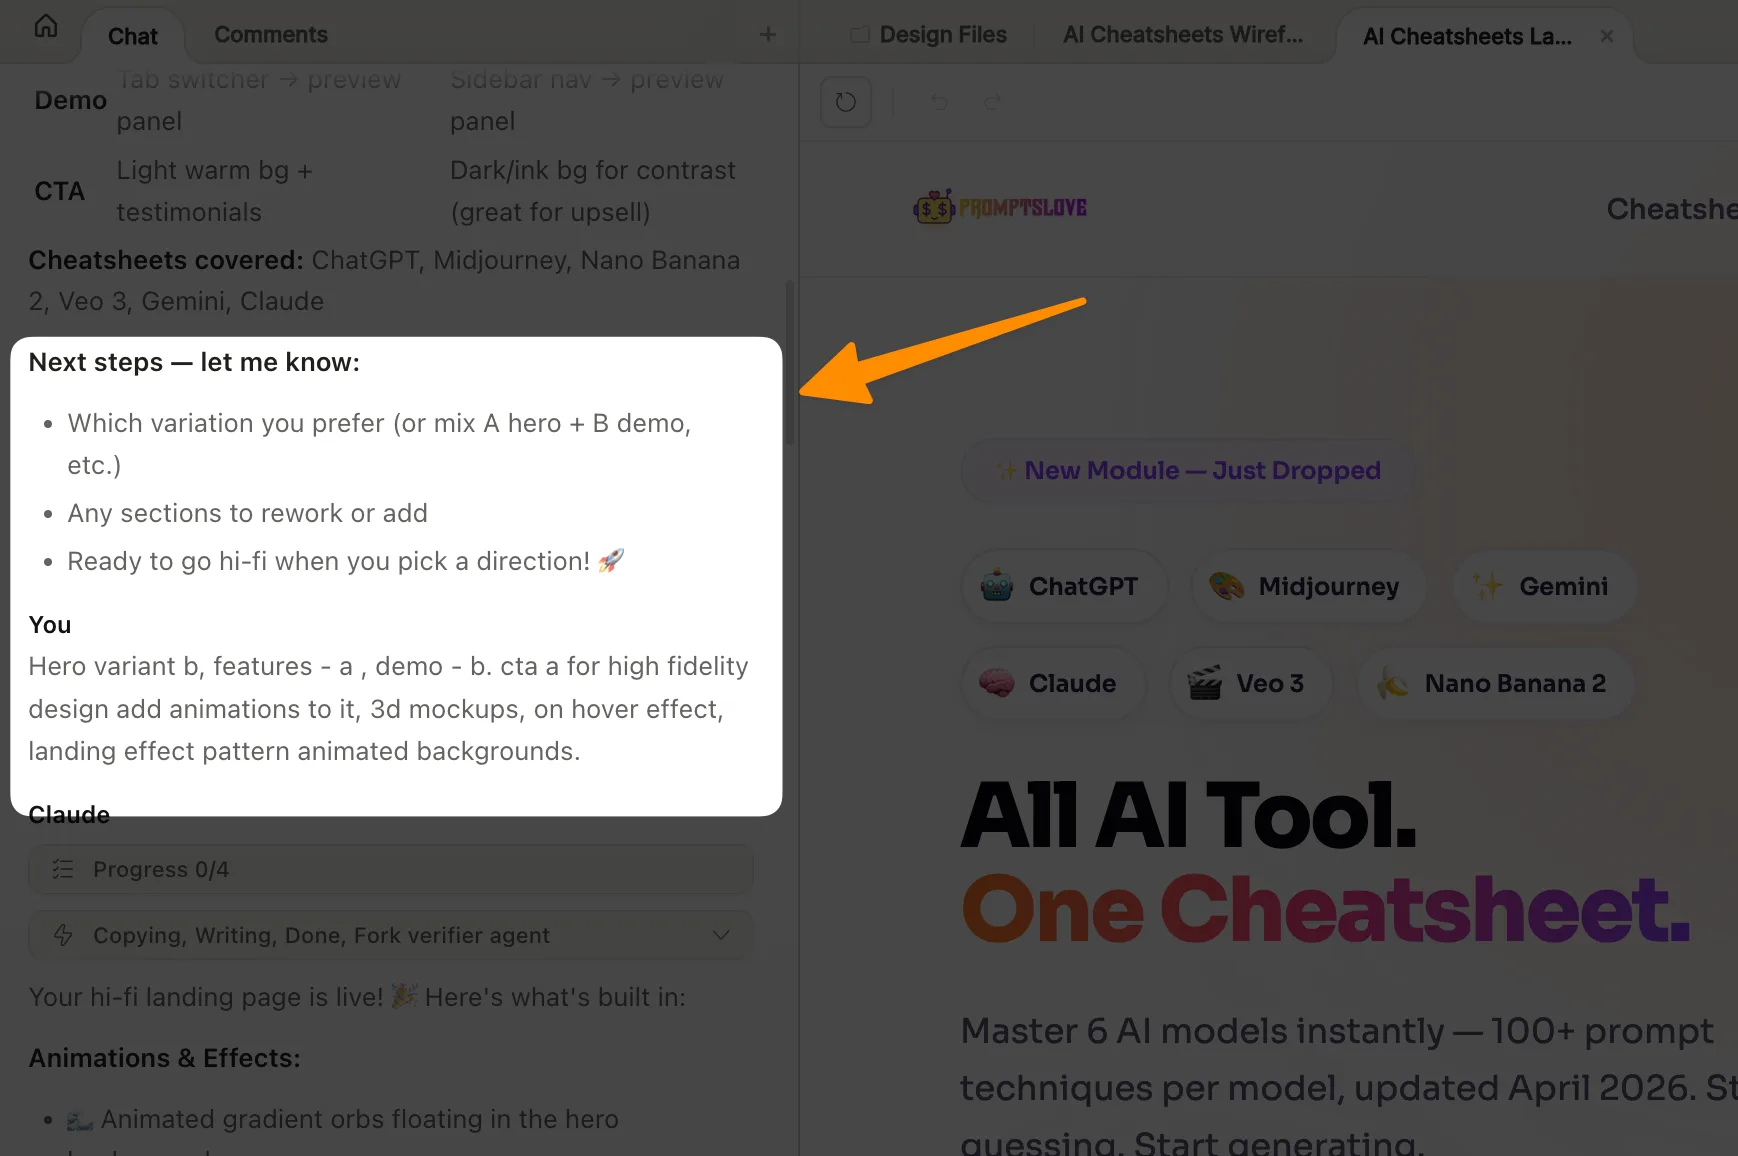The height and width of the screenshot is (1156, 1738).
Task: Close the AI Cheatsheets Landing tab
Action: click(x=1607, y=36)
